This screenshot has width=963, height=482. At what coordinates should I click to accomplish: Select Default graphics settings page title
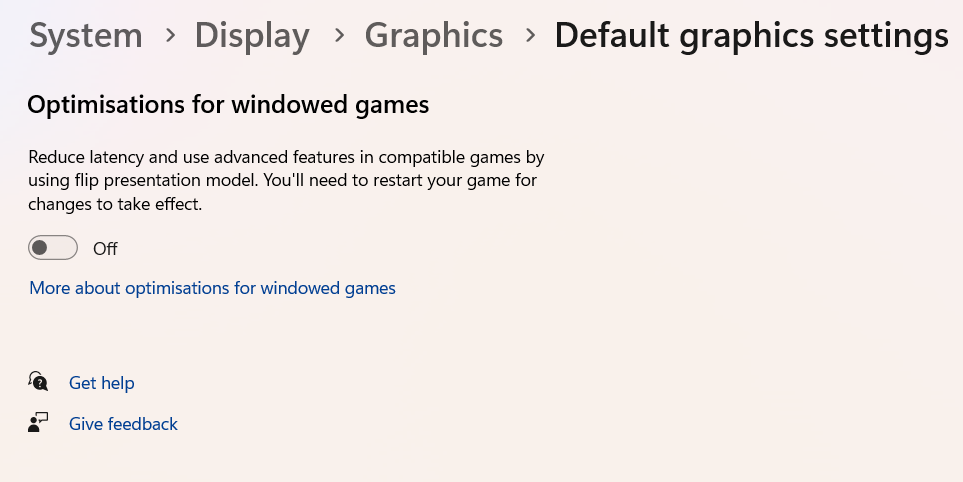[752, 35]
